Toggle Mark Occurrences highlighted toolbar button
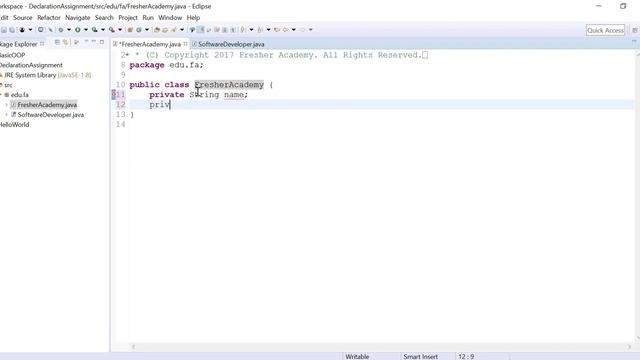The image size is (640, 360). coord(201,30)
